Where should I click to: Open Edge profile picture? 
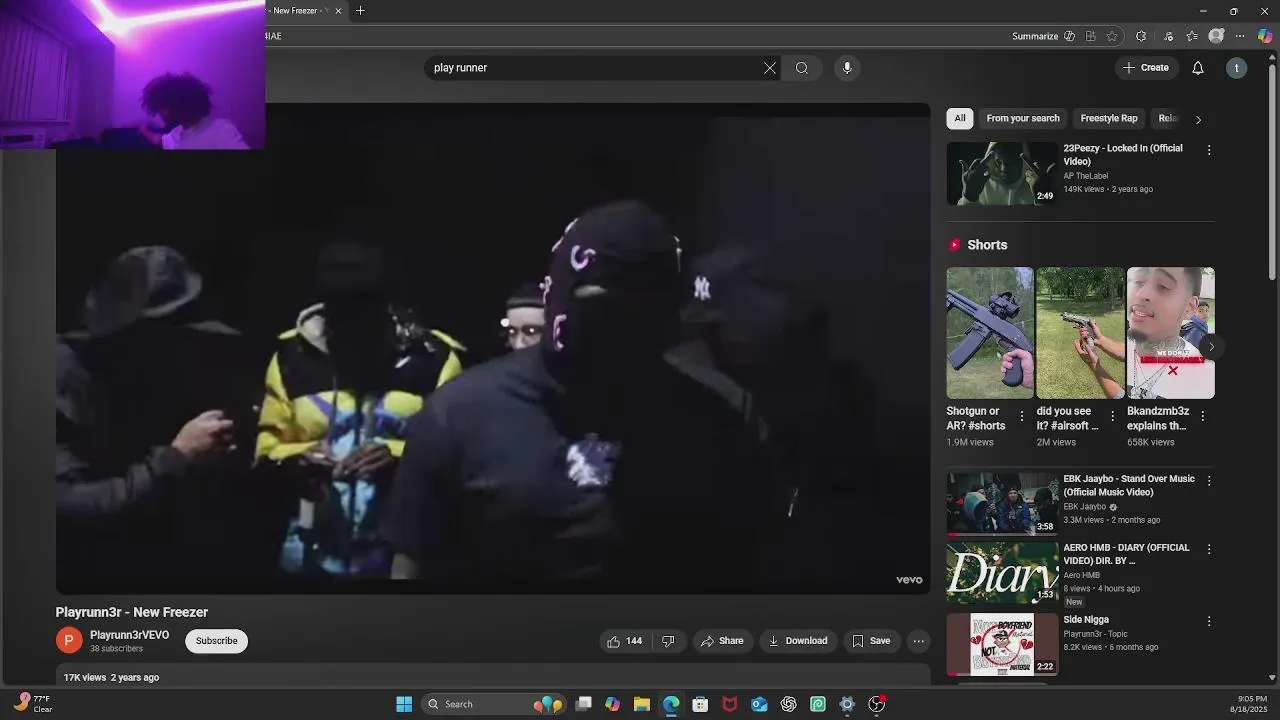1216,36
